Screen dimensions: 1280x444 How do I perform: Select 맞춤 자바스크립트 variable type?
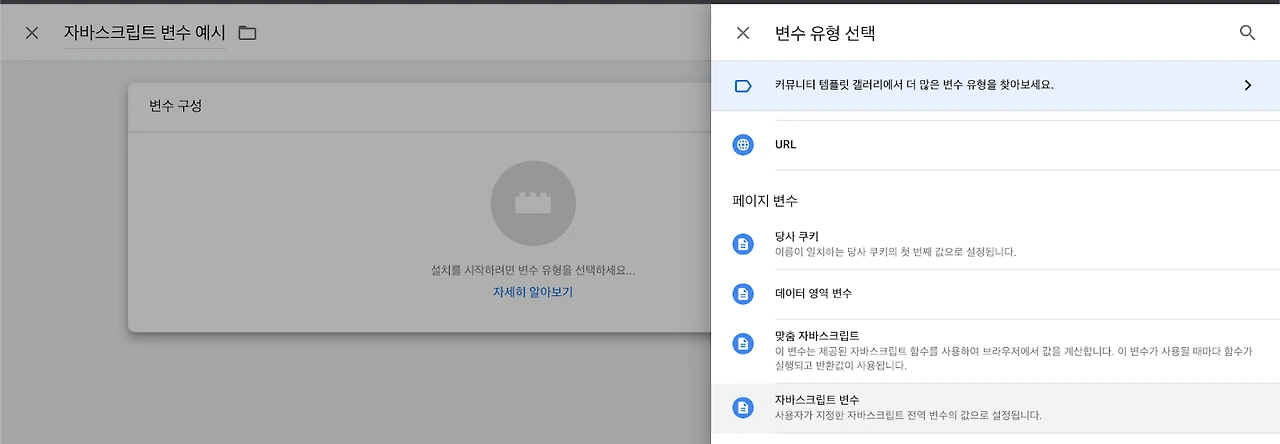(x=995, y=350)
